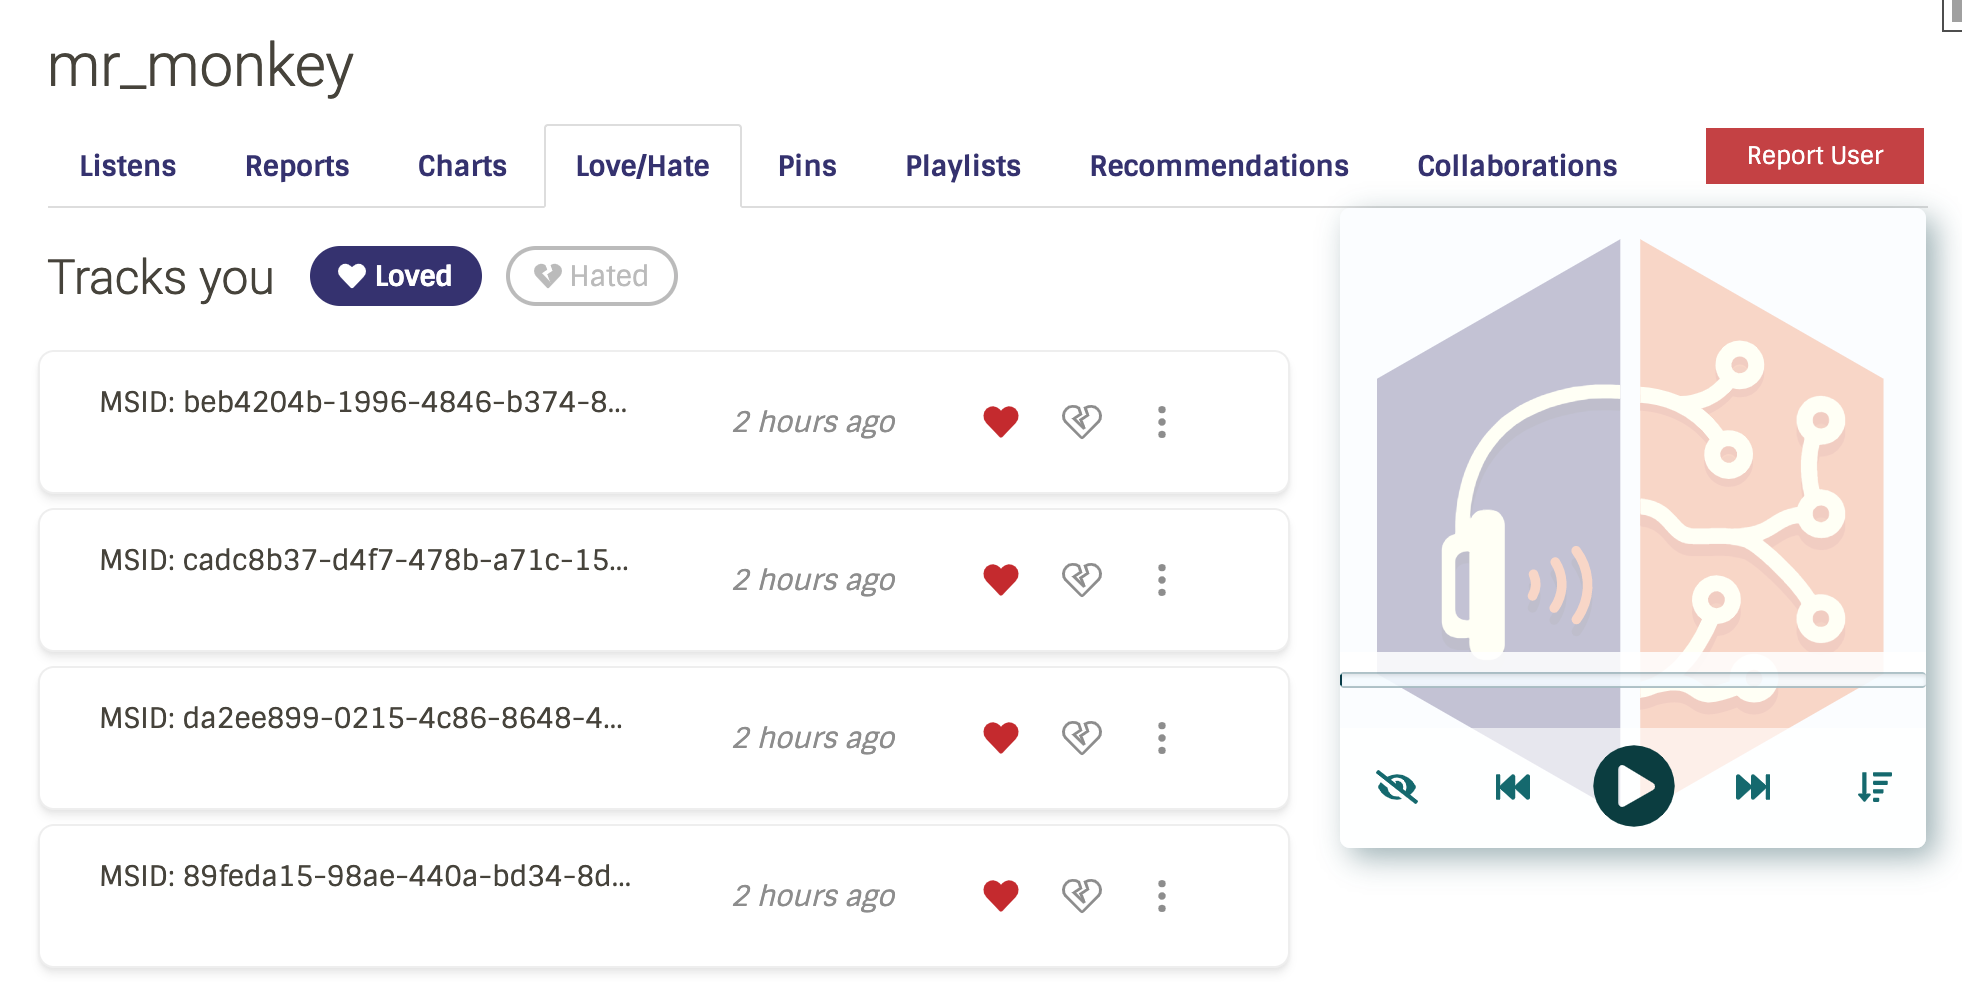Click '2 hours ago' on MSID 89feda15 row
The width and height of the screenshot is (1962, 982).
(814, 896)
